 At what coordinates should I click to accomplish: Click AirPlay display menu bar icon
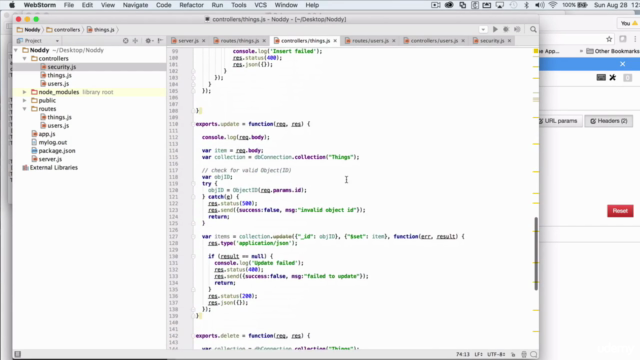[500, 5]
